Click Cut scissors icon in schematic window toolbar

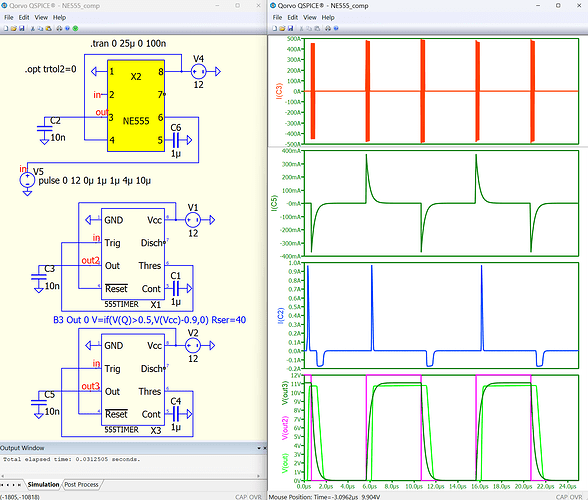tap(33, 29)
